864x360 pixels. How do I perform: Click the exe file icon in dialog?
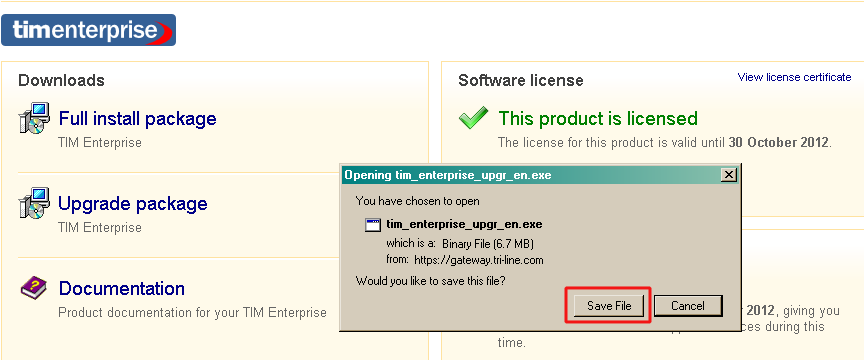(373, 224)
